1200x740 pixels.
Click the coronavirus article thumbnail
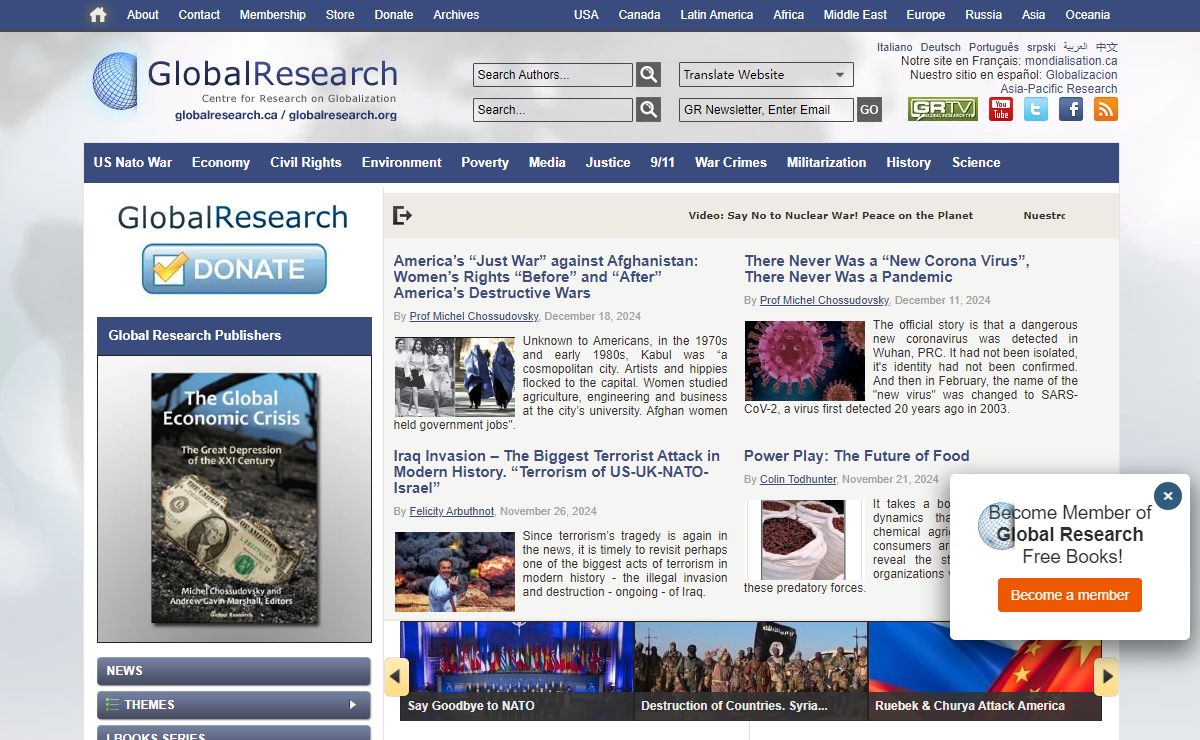coord(805,361)
